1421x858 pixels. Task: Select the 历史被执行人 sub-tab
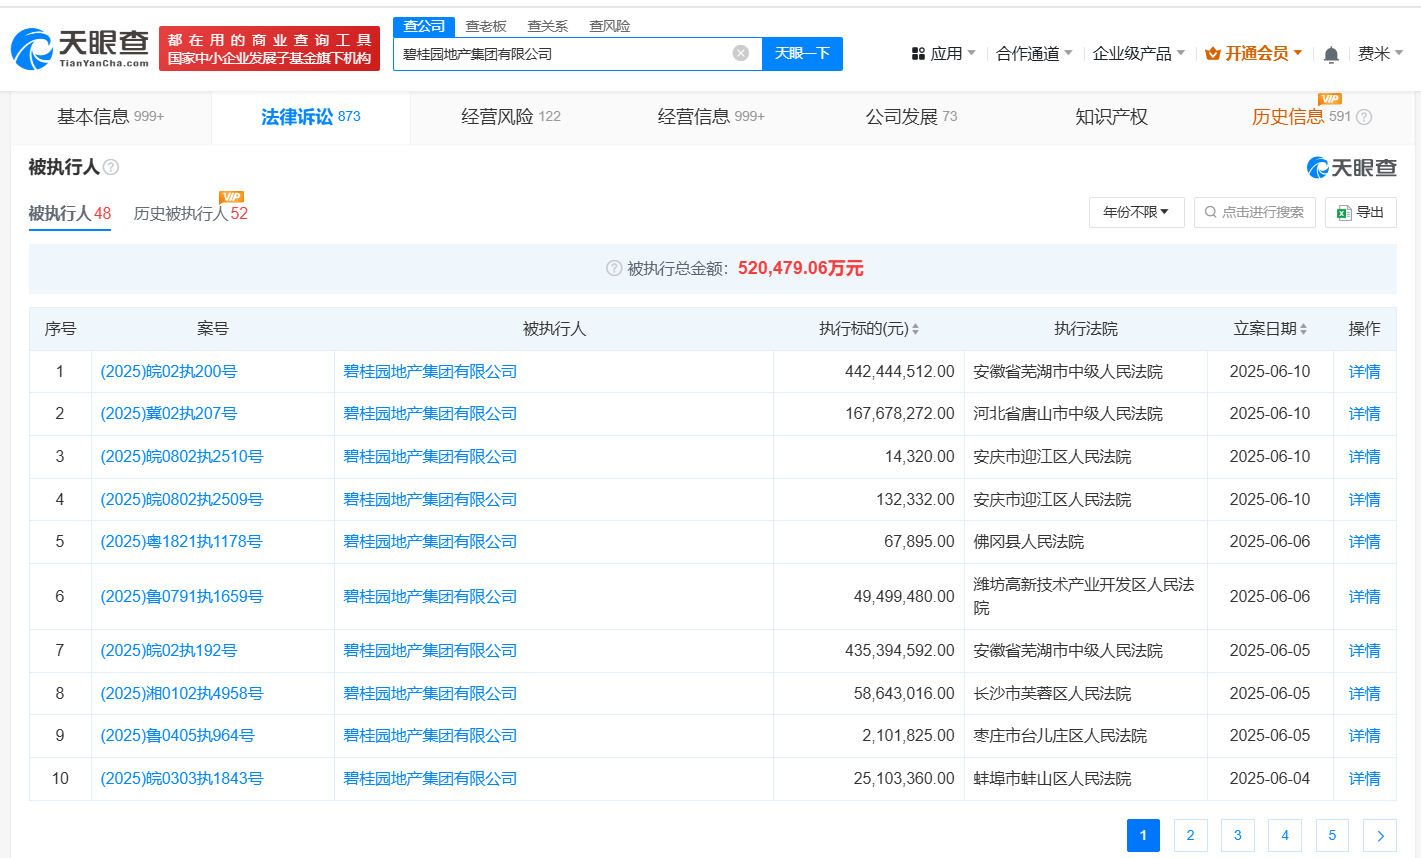click(x=190, y=213)
